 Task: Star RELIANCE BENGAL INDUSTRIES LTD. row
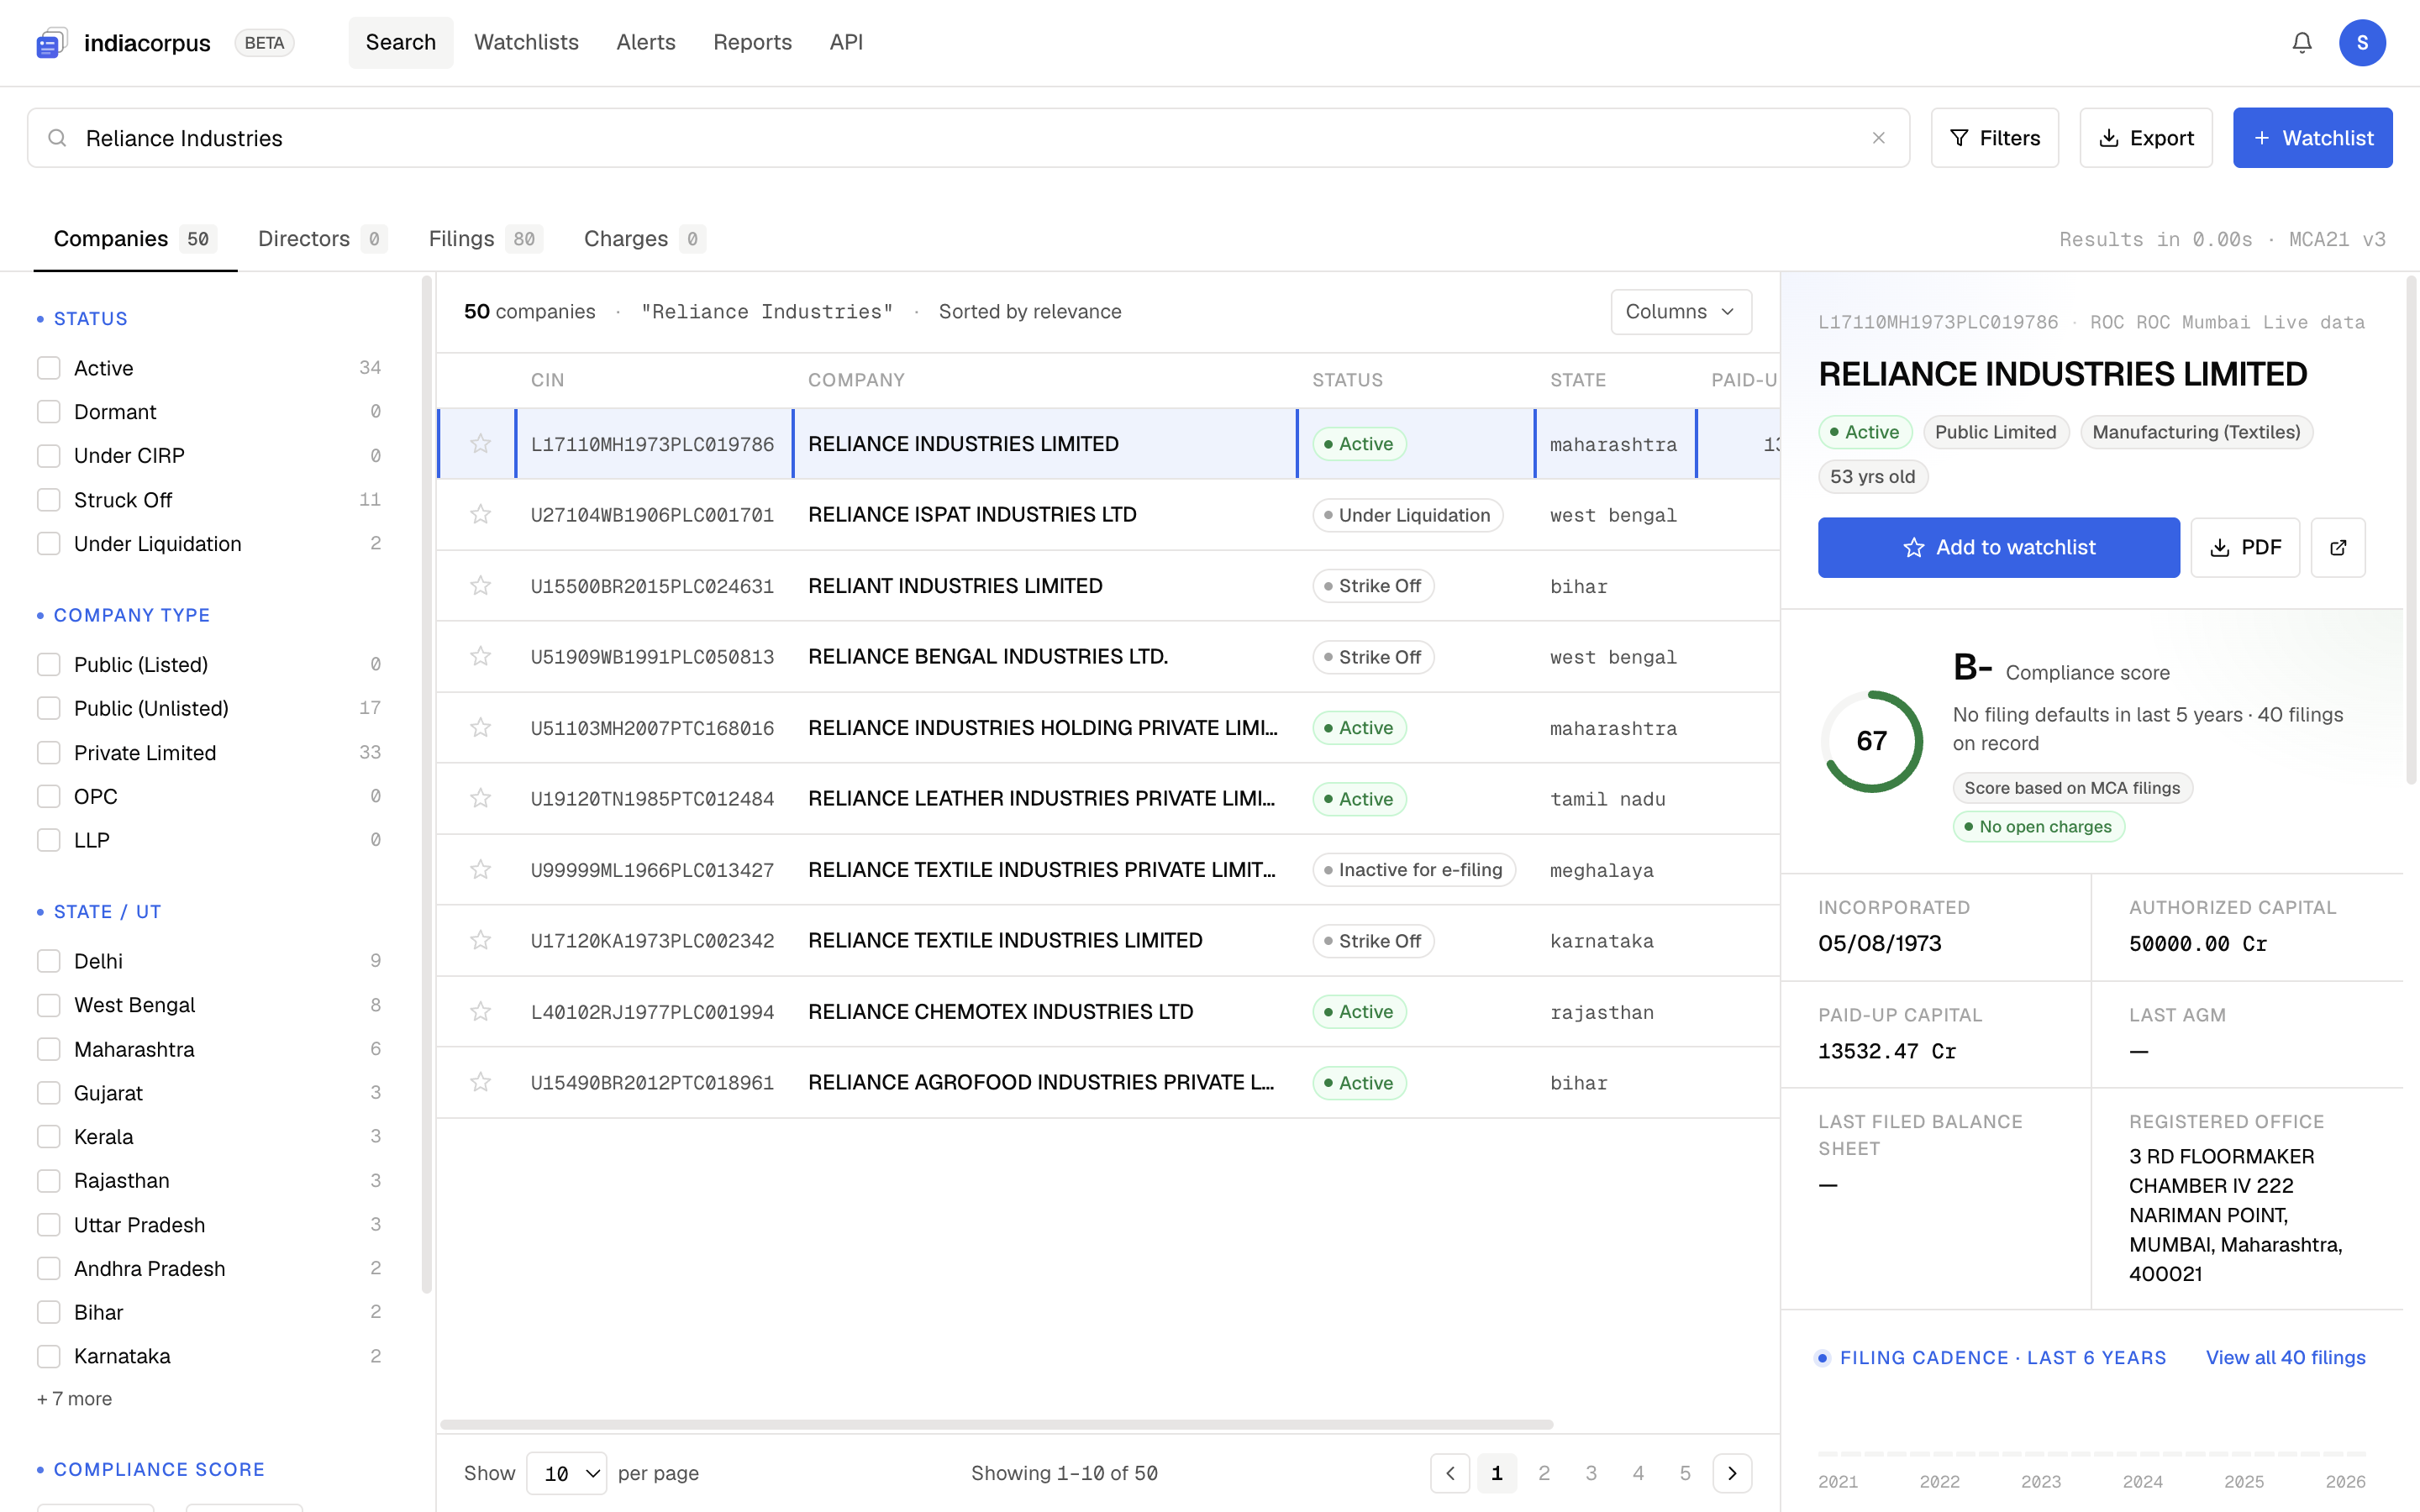coord(481,656)
